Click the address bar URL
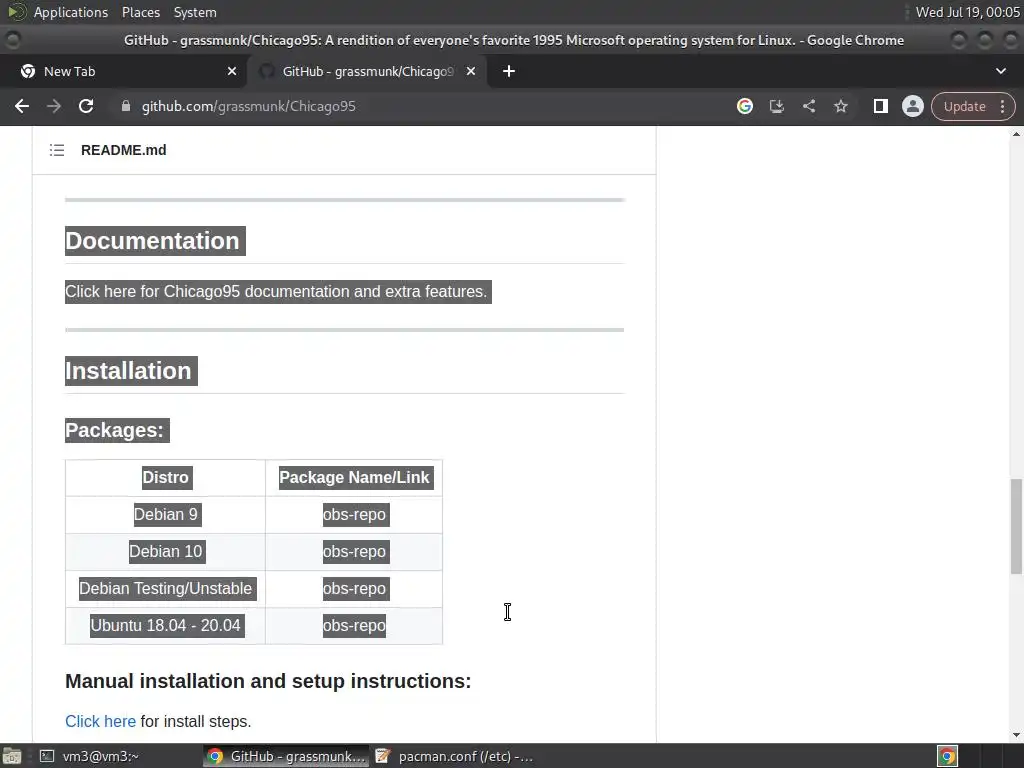 248,106
